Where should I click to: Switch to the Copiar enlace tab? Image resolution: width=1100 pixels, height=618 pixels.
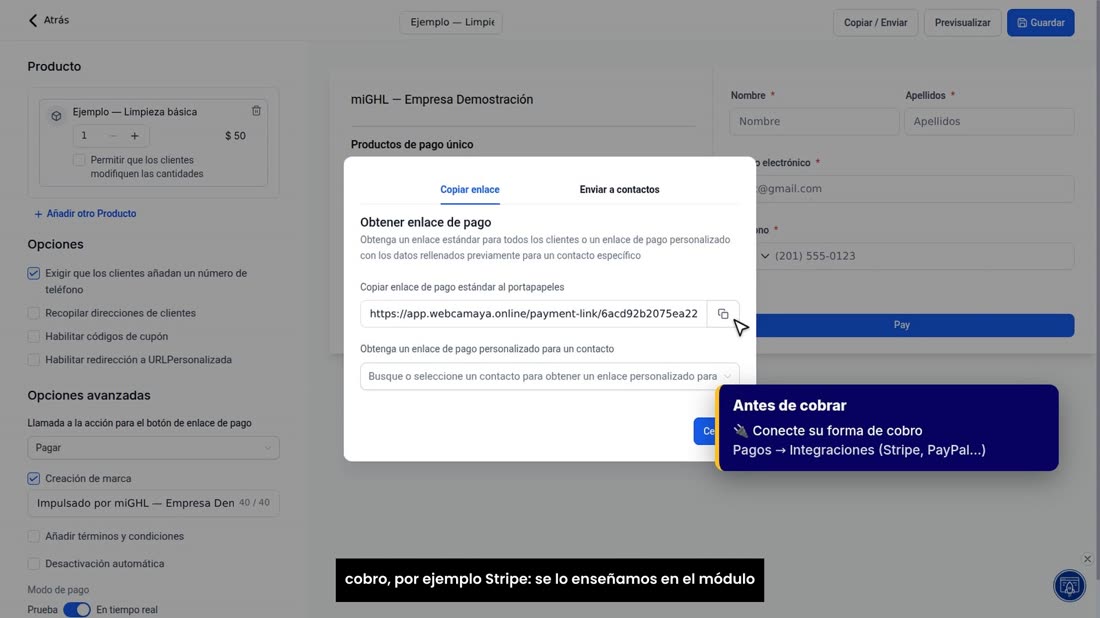469,189
